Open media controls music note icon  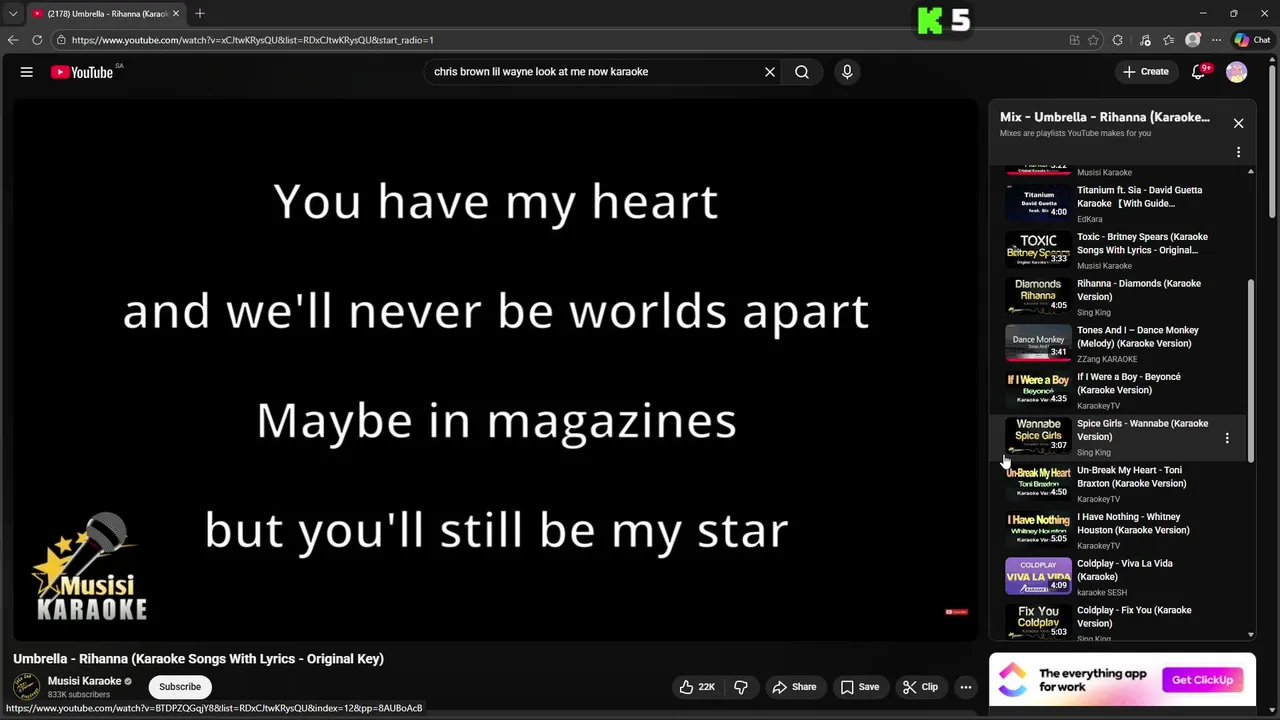[1145, 40]
